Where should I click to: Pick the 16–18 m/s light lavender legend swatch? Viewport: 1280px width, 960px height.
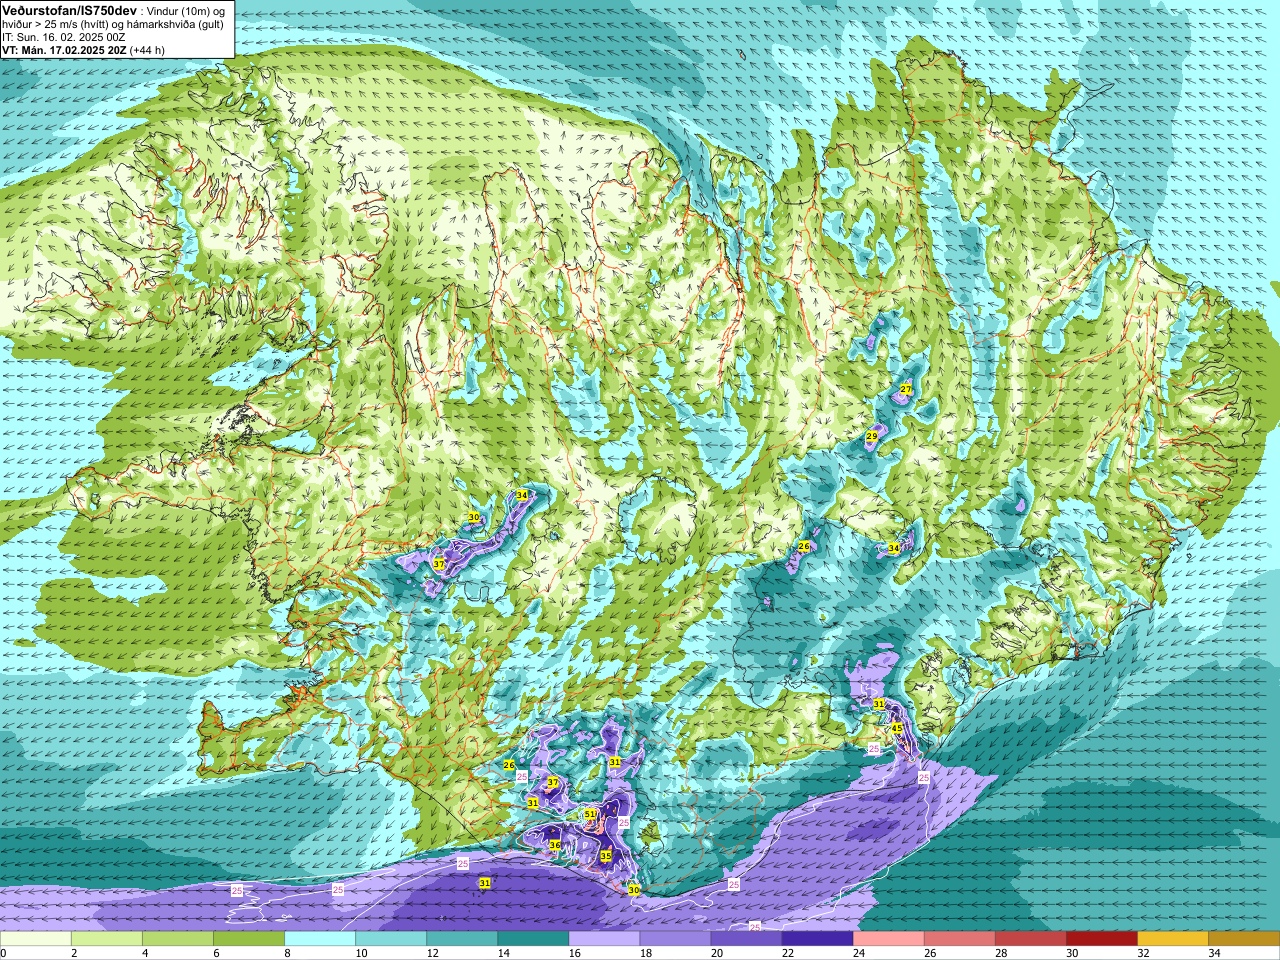pyautogui.click(x=604, y=938)
